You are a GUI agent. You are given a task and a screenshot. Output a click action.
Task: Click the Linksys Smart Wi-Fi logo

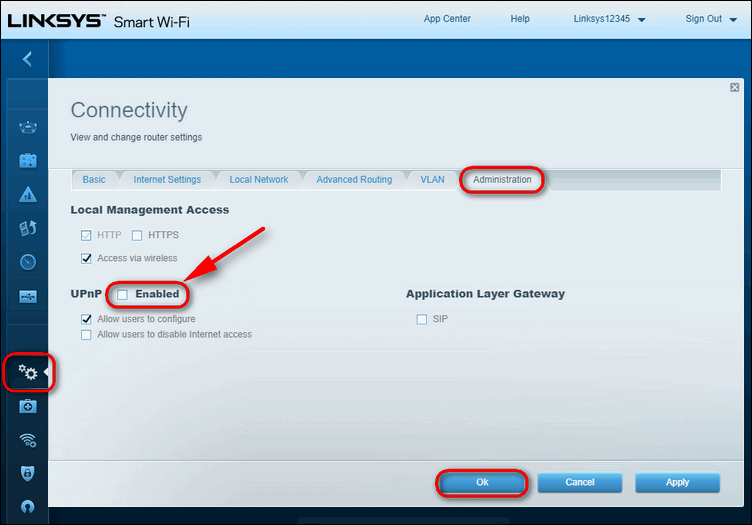[99, 21]
